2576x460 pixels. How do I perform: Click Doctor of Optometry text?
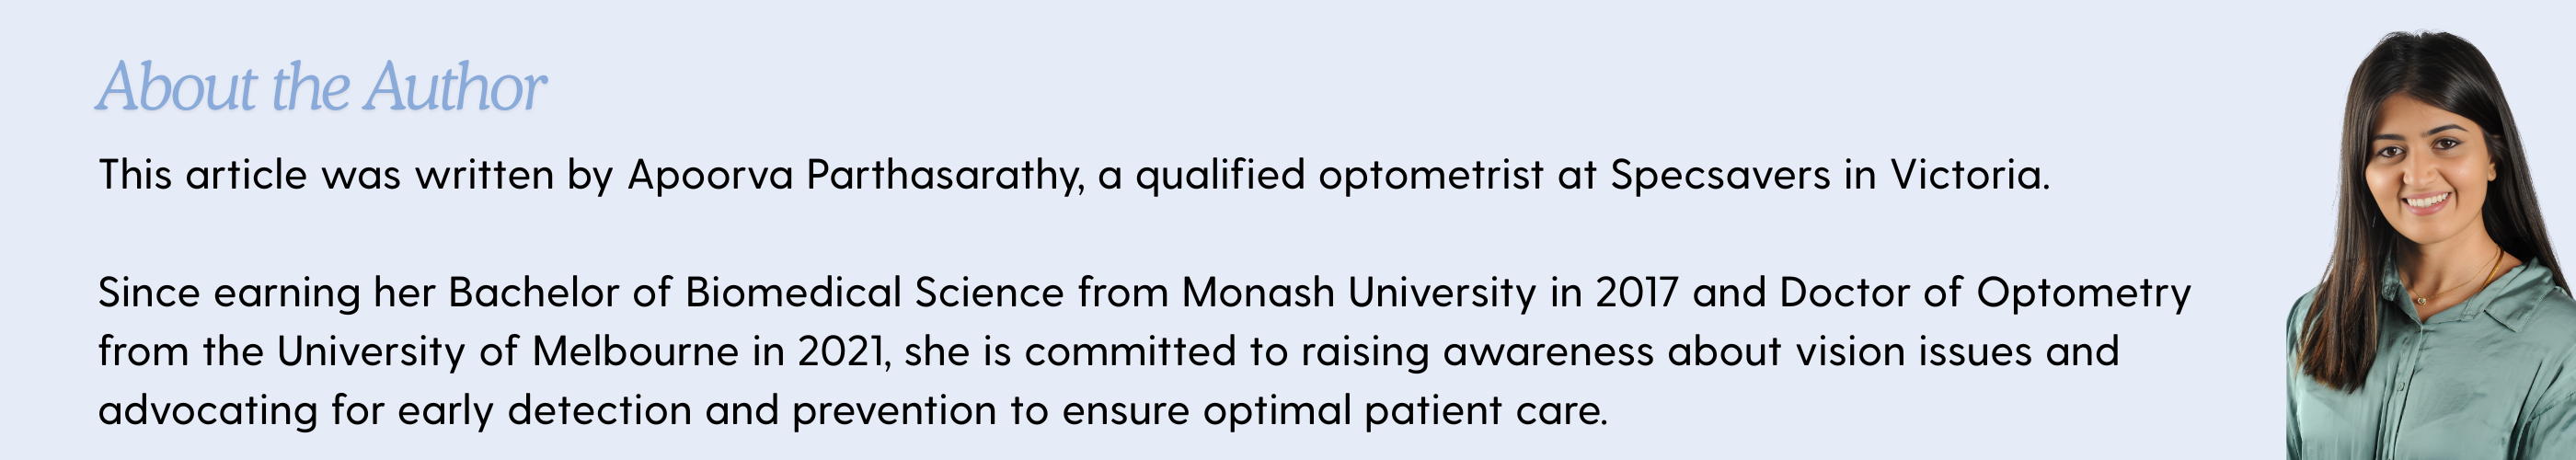[1985, 293]
